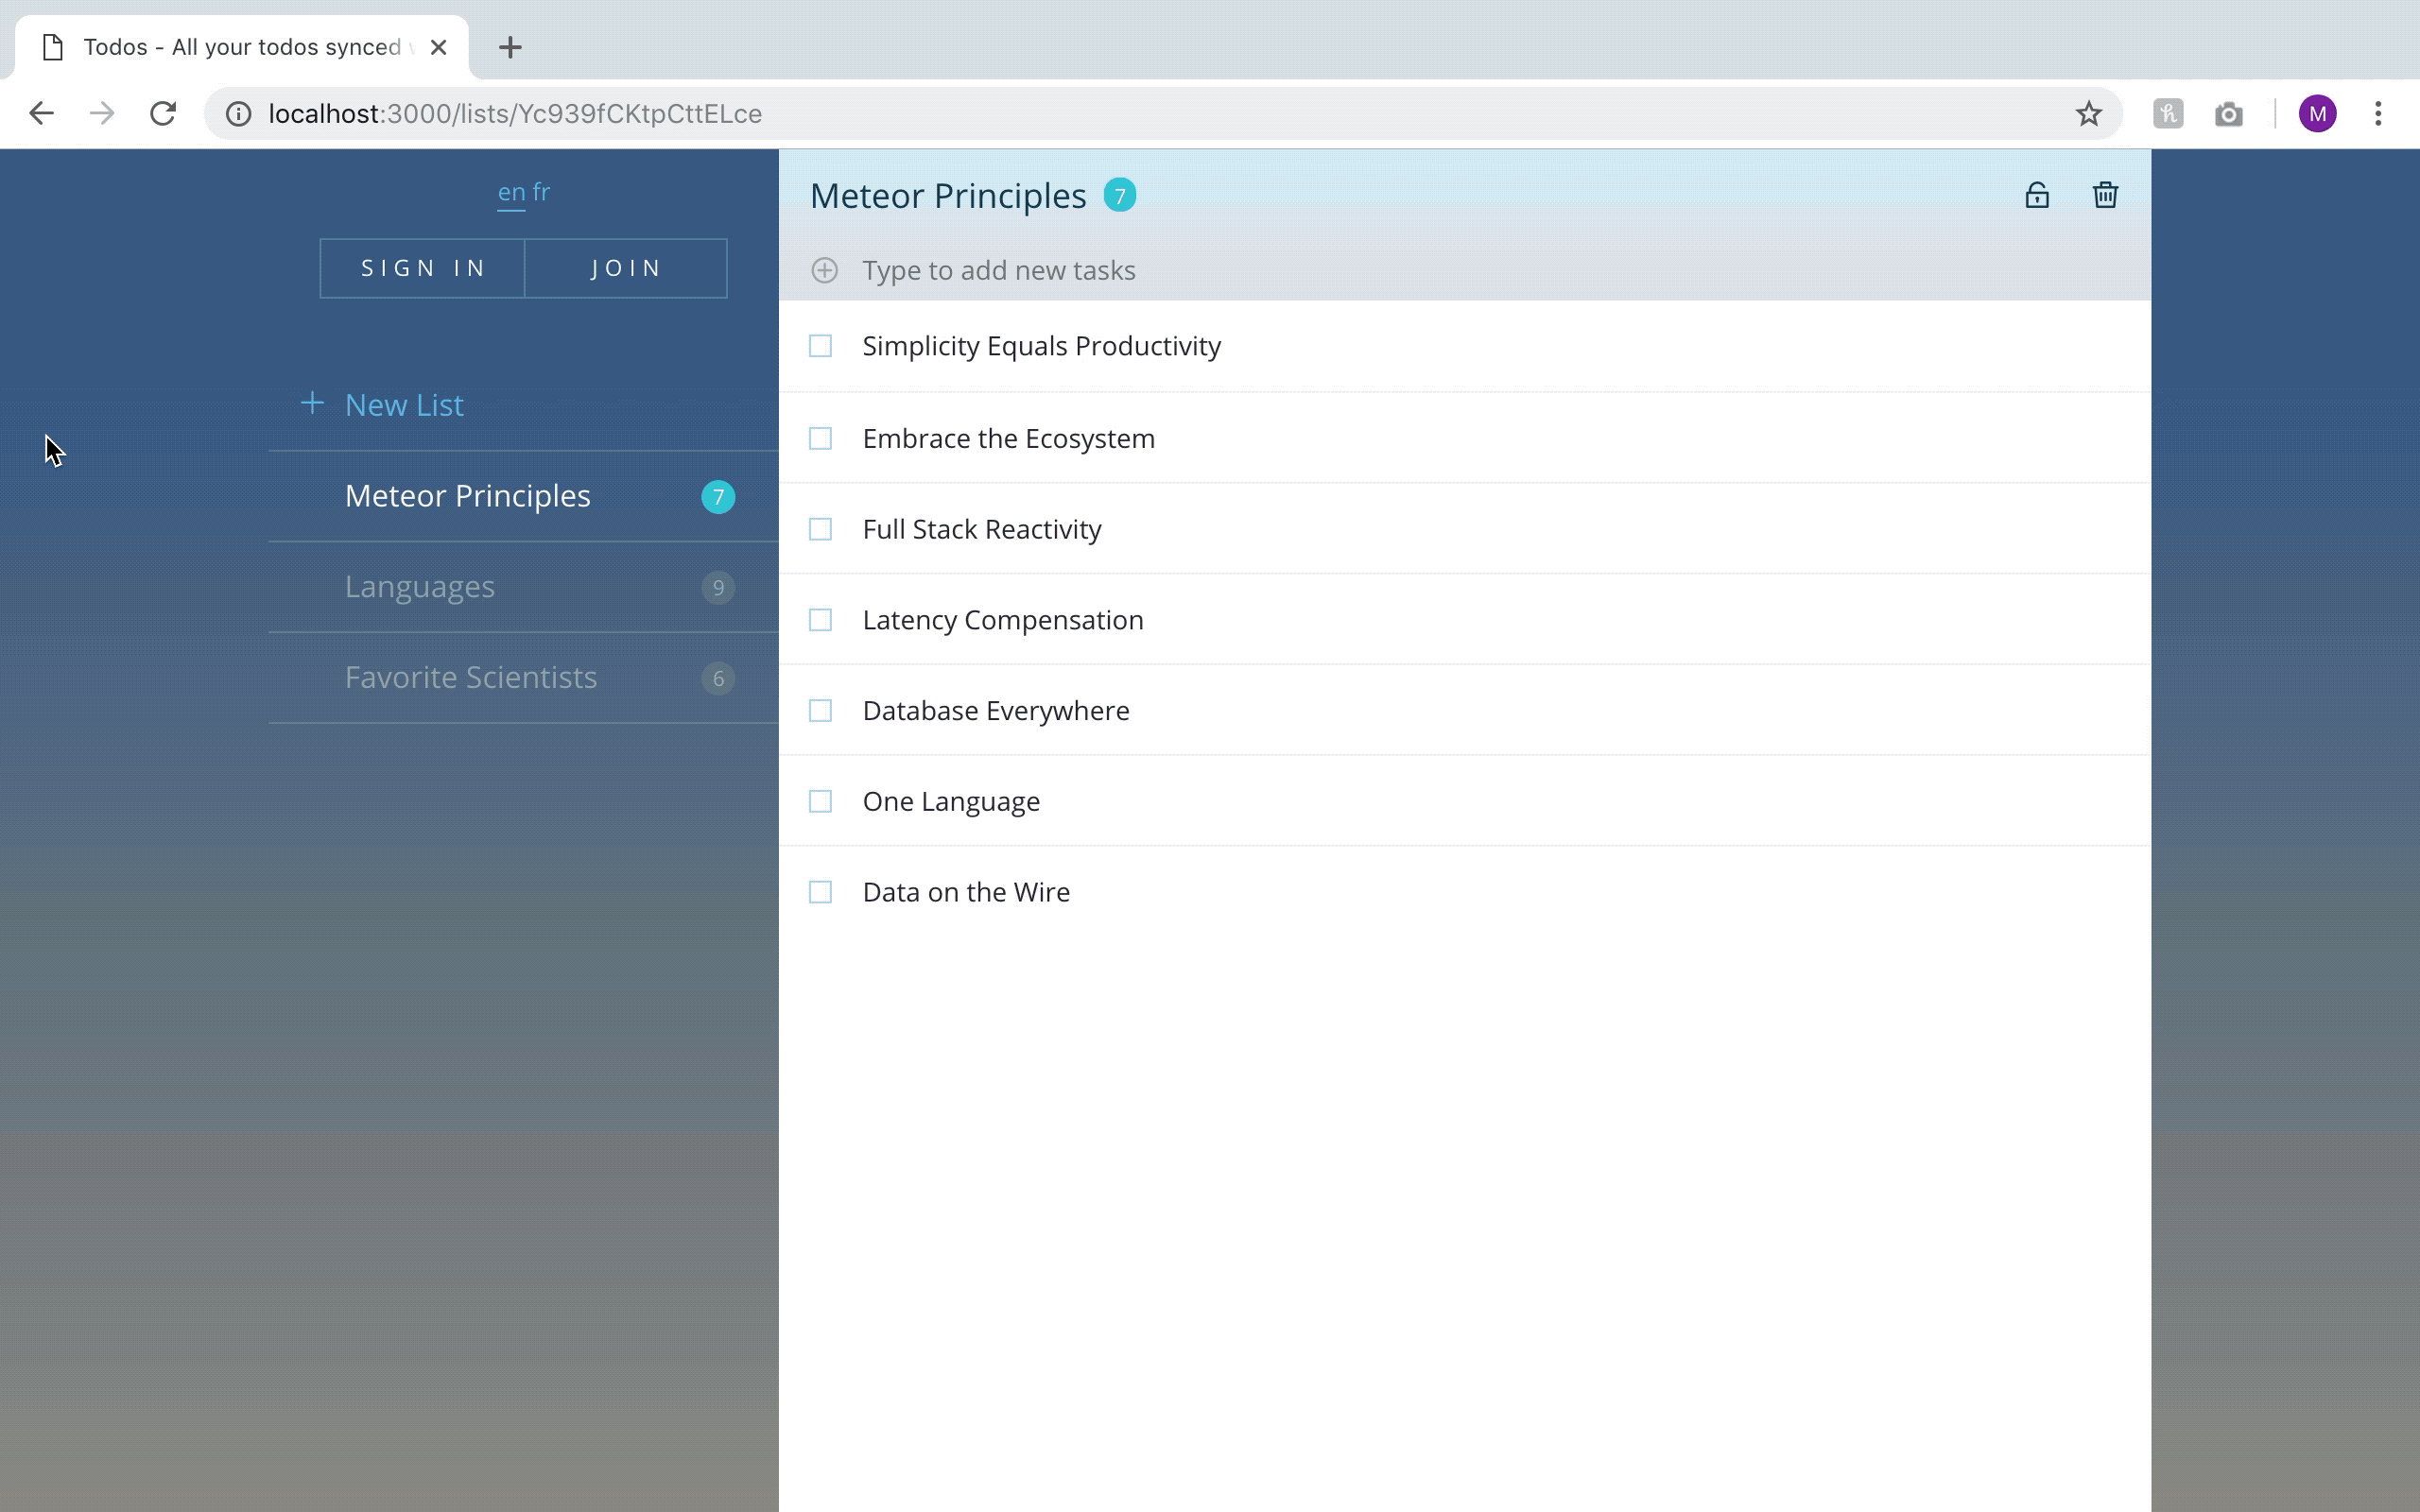This screenshot has height=1512, width=2420.
Task: Reload the page using refresh icon
Action: click(163, 114)
